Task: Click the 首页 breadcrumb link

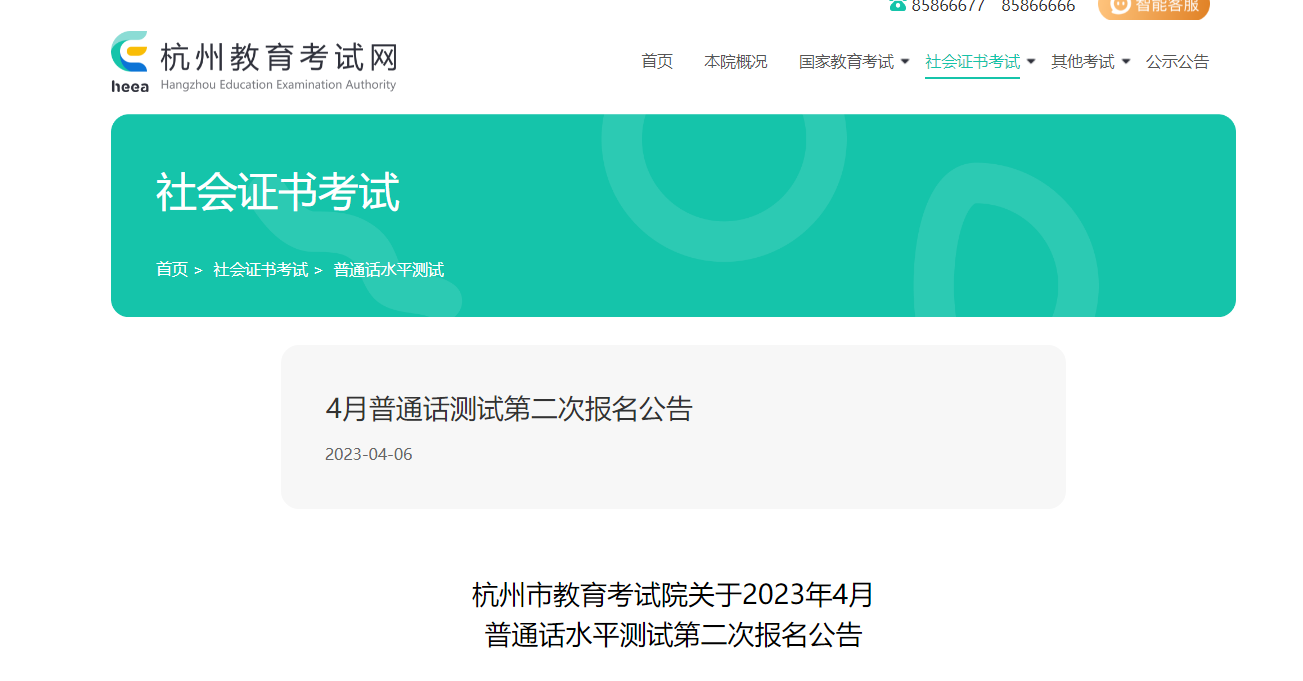Action: (172, 270)
